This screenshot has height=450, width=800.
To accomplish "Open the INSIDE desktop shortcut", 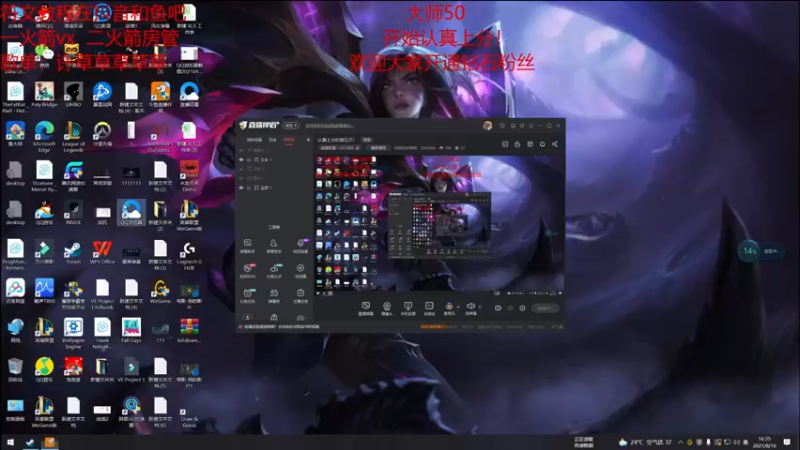I will [x=73, y=211].
